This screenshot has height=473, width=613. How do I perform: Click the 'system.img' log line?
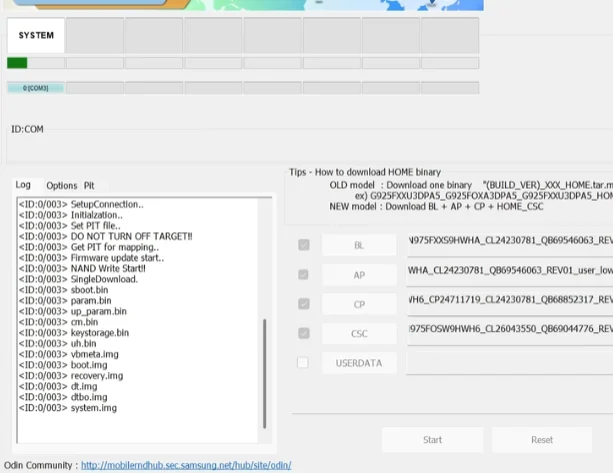pyautogui.click(x=68, y=408)
